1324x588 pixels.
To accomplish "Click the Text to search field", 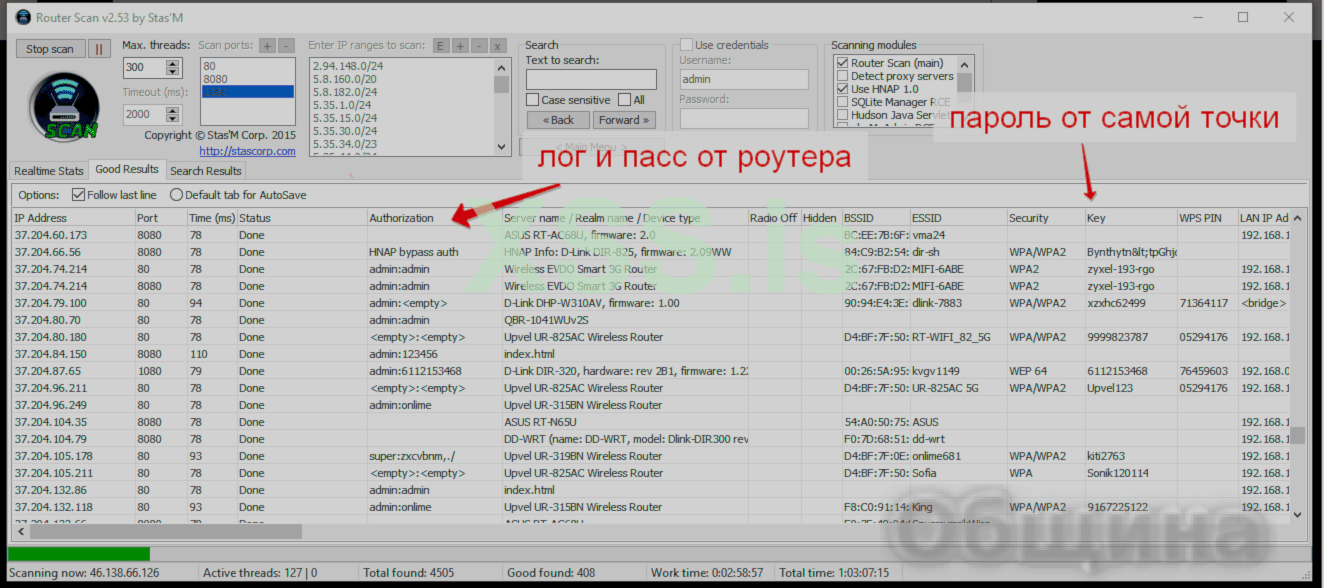I will point(591,79).
